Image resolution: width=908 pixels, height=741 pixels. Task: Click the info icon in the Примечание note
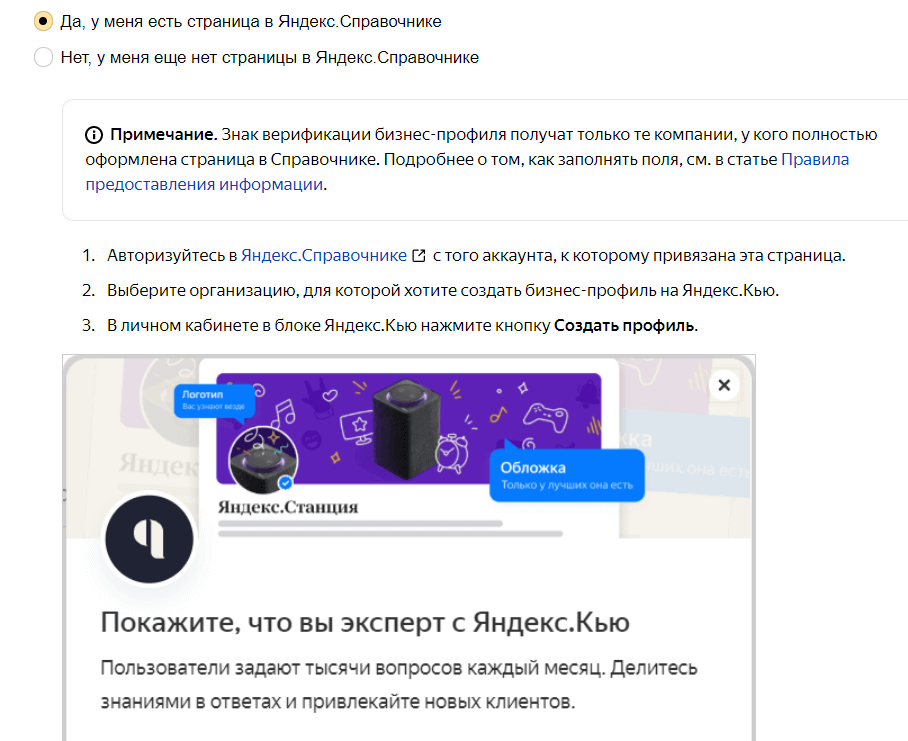(x=97, y=134)
